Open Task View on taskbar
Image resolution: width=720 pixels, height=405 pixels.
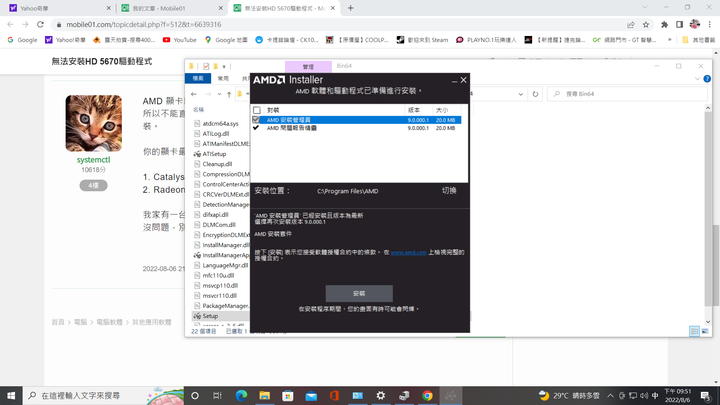[x=218, y=395]
